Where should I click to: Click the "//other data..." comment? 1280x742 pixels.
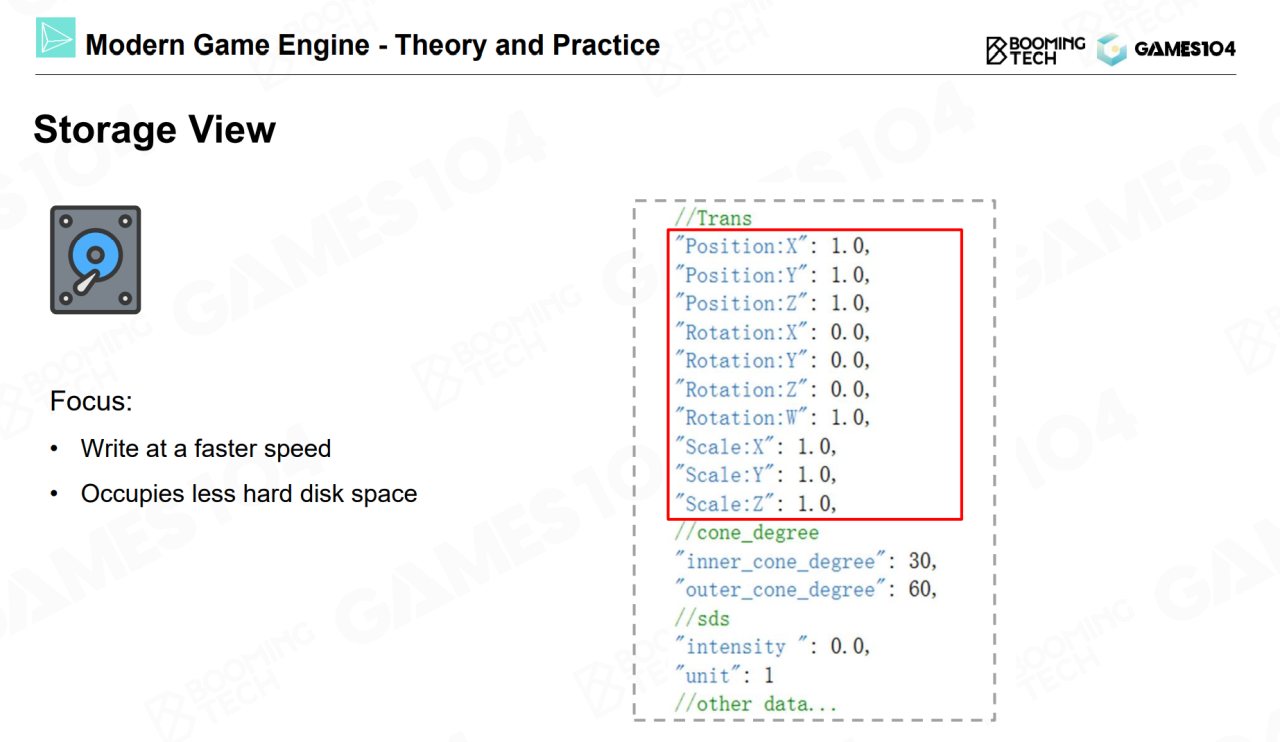pyautogui.click(x=755, y=704)
